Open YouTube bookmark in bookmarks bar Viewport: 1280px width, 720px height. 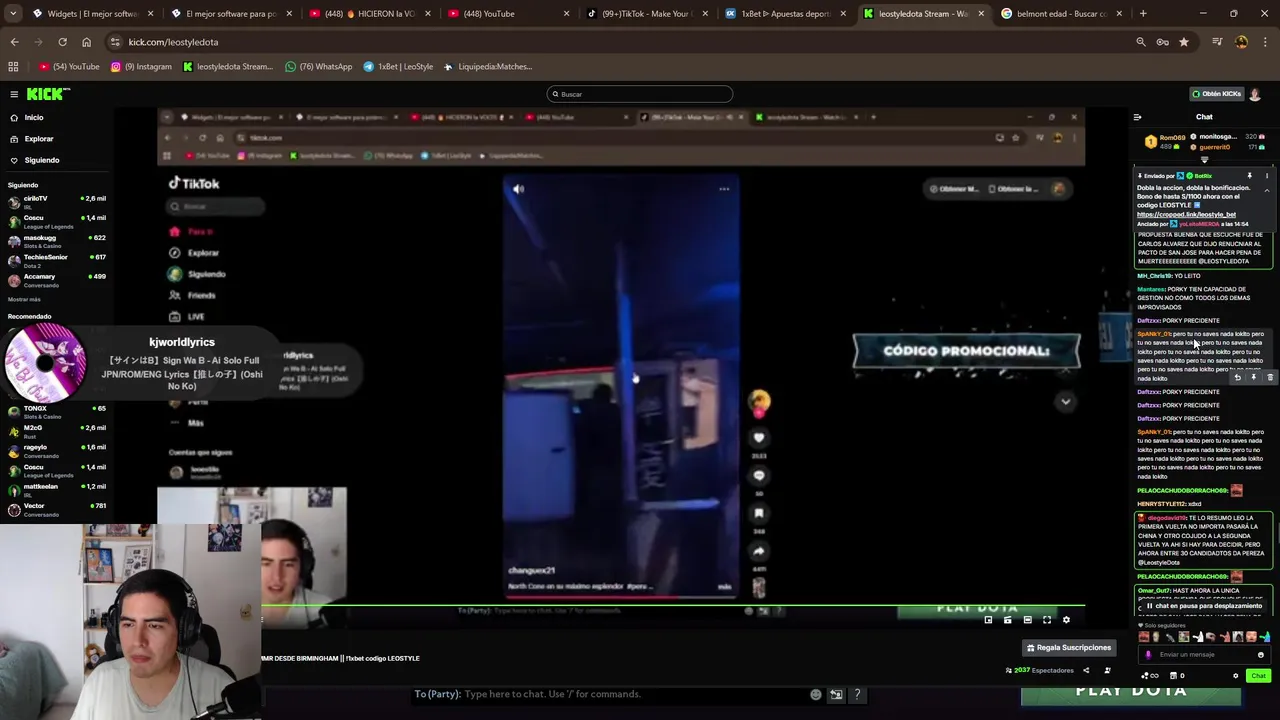tap(69, 67)
